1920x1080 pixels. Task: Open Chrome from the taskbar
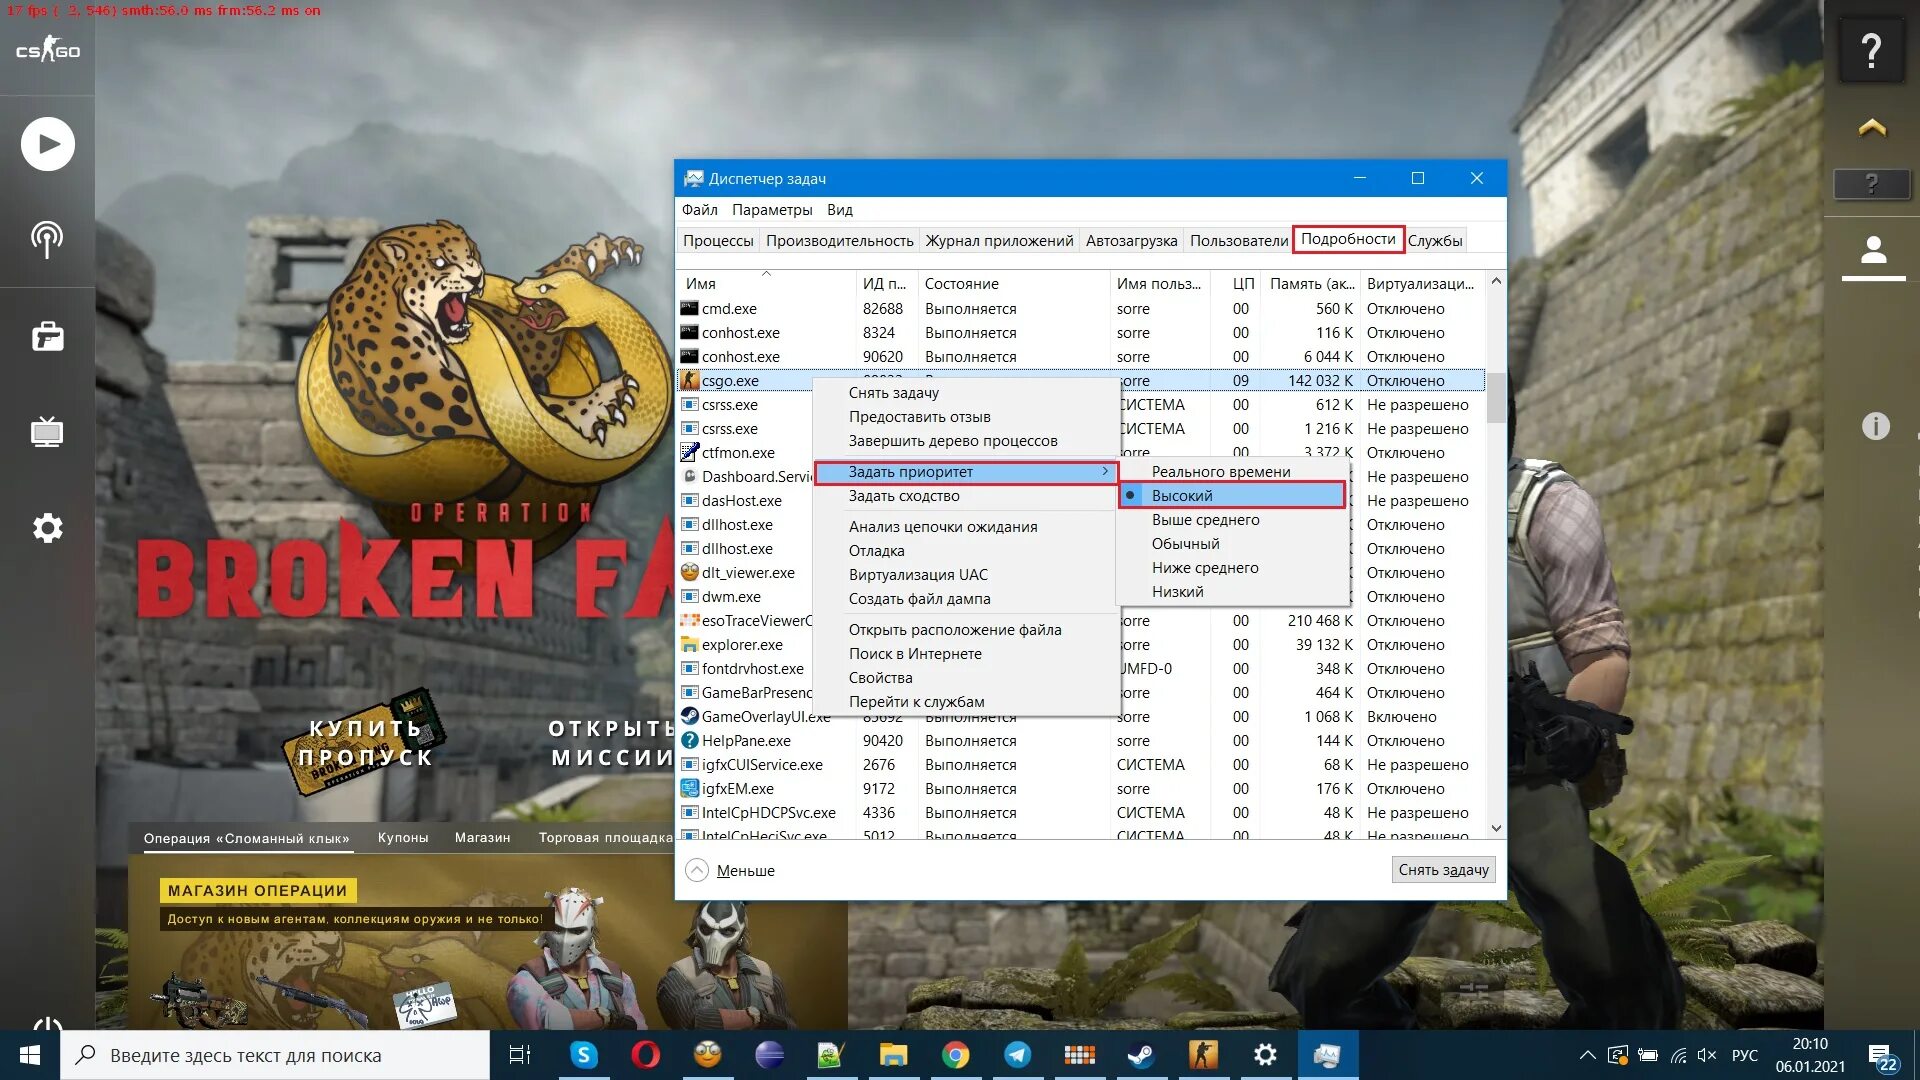pos(955,1055)
